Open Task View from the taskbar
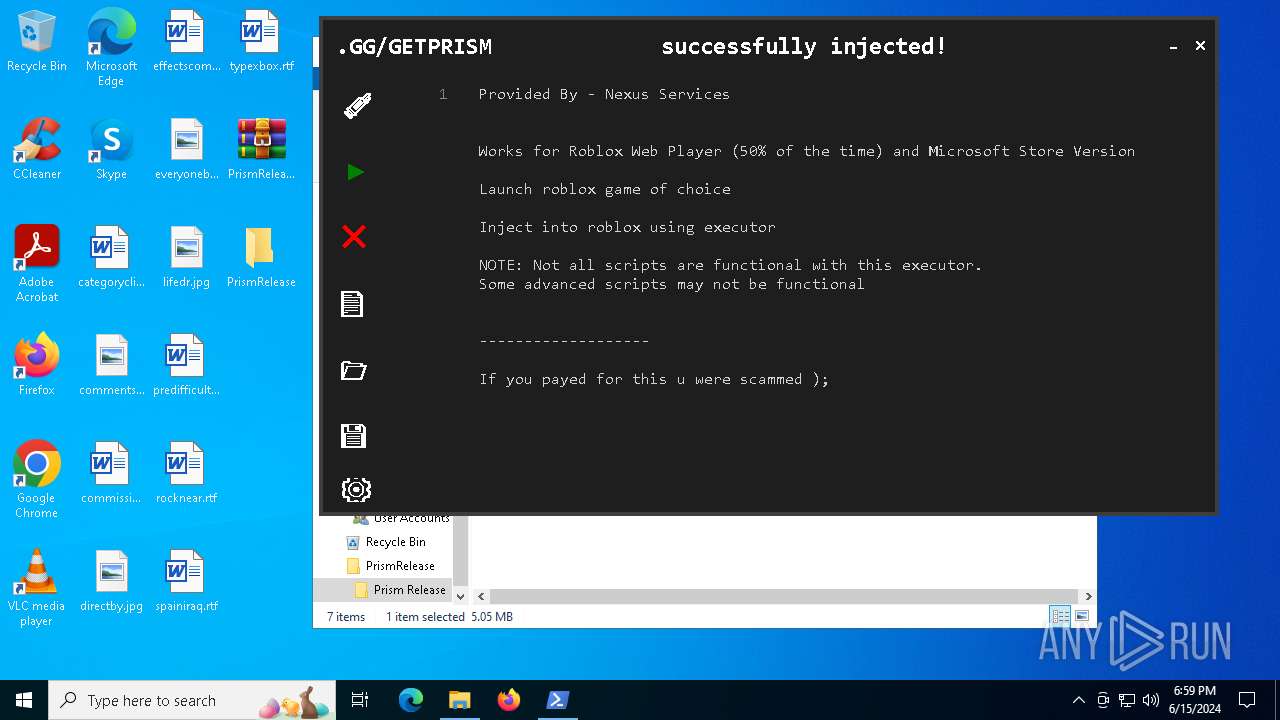 (360, 700)
